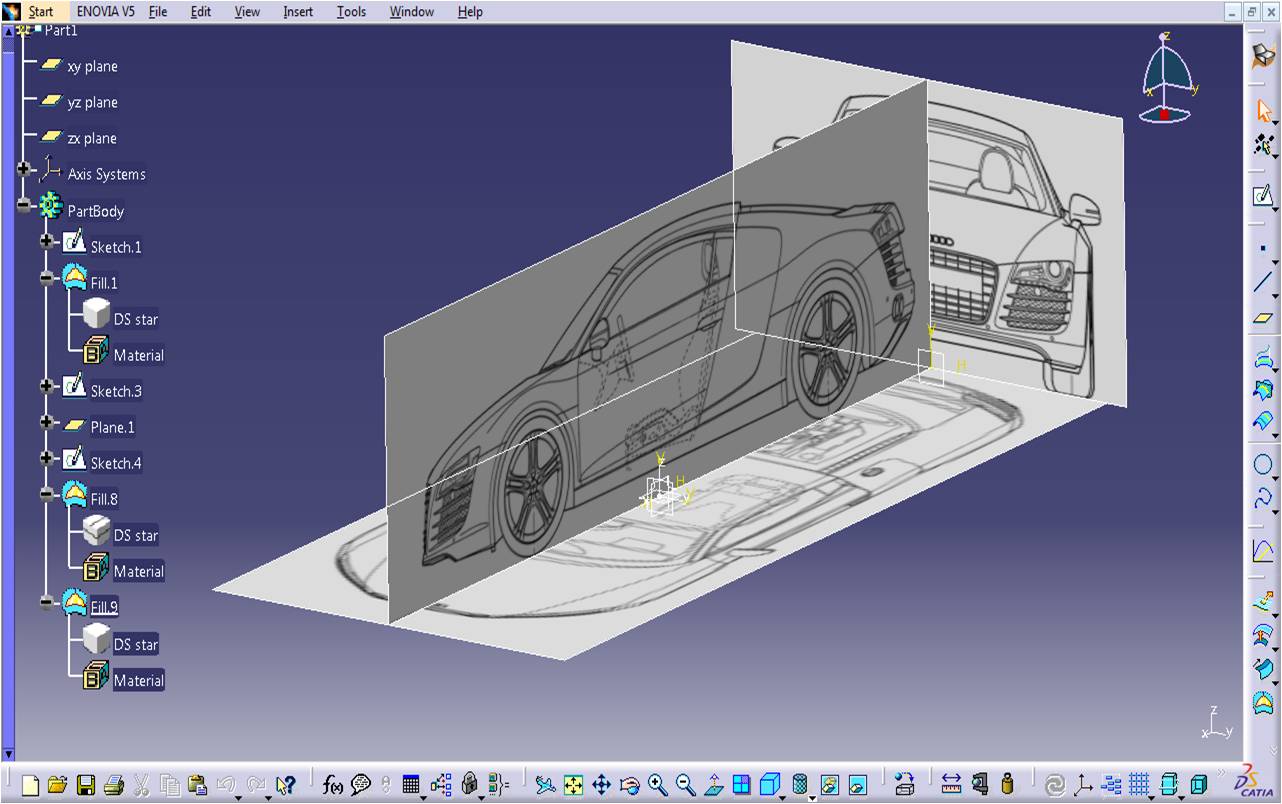Activate the Pan arrows tool
Image resolution: width=1282 pixels, height=804 pixels.
tap(601, 785)
